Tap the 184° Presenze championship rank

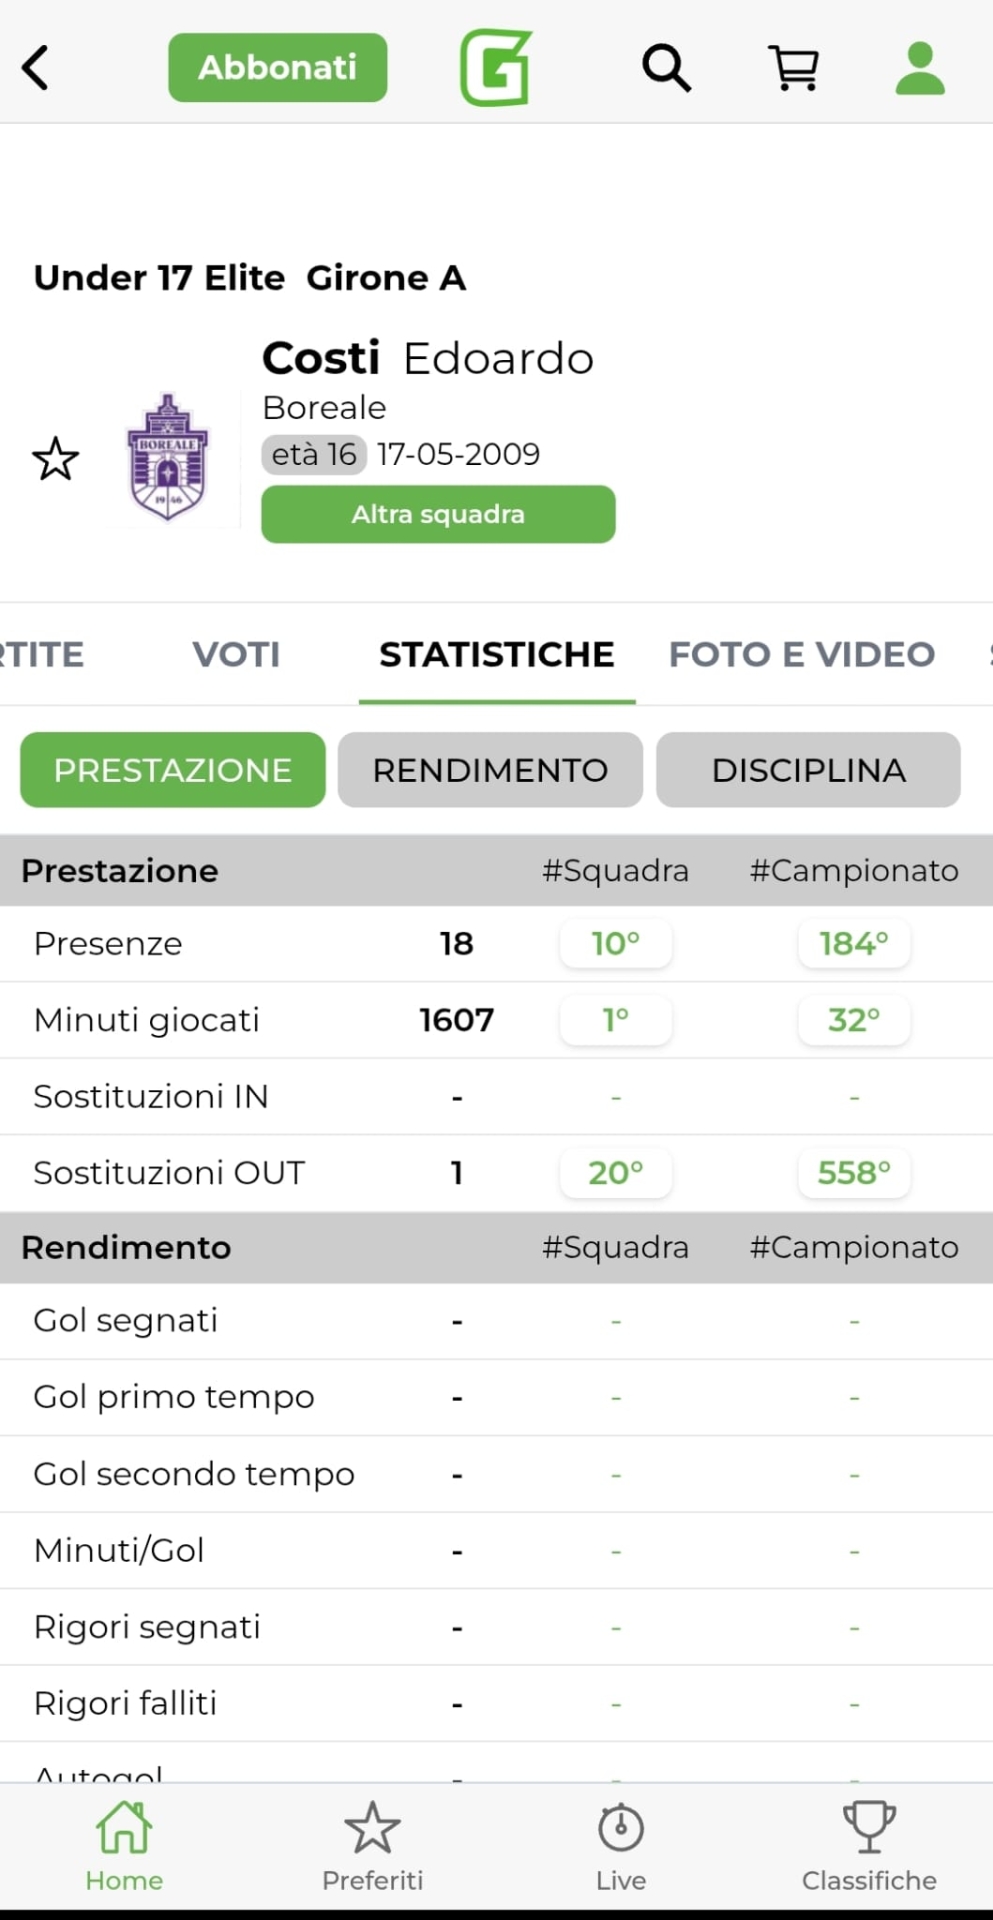coord(854,943)
